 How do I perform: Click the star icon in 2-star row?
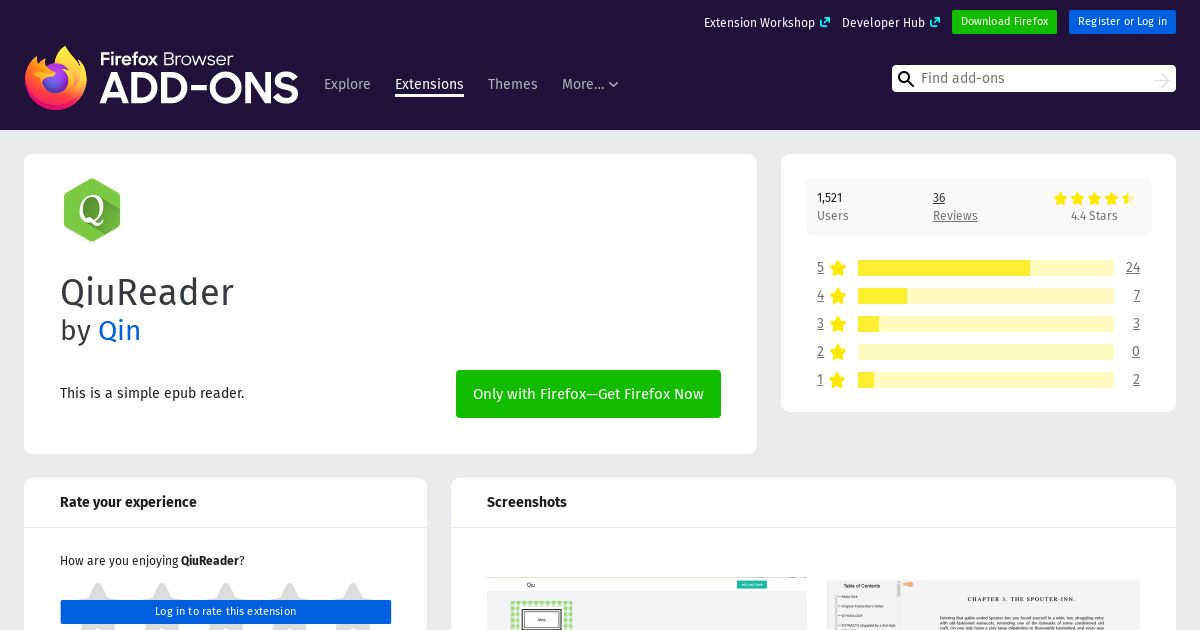click(838, 352)
